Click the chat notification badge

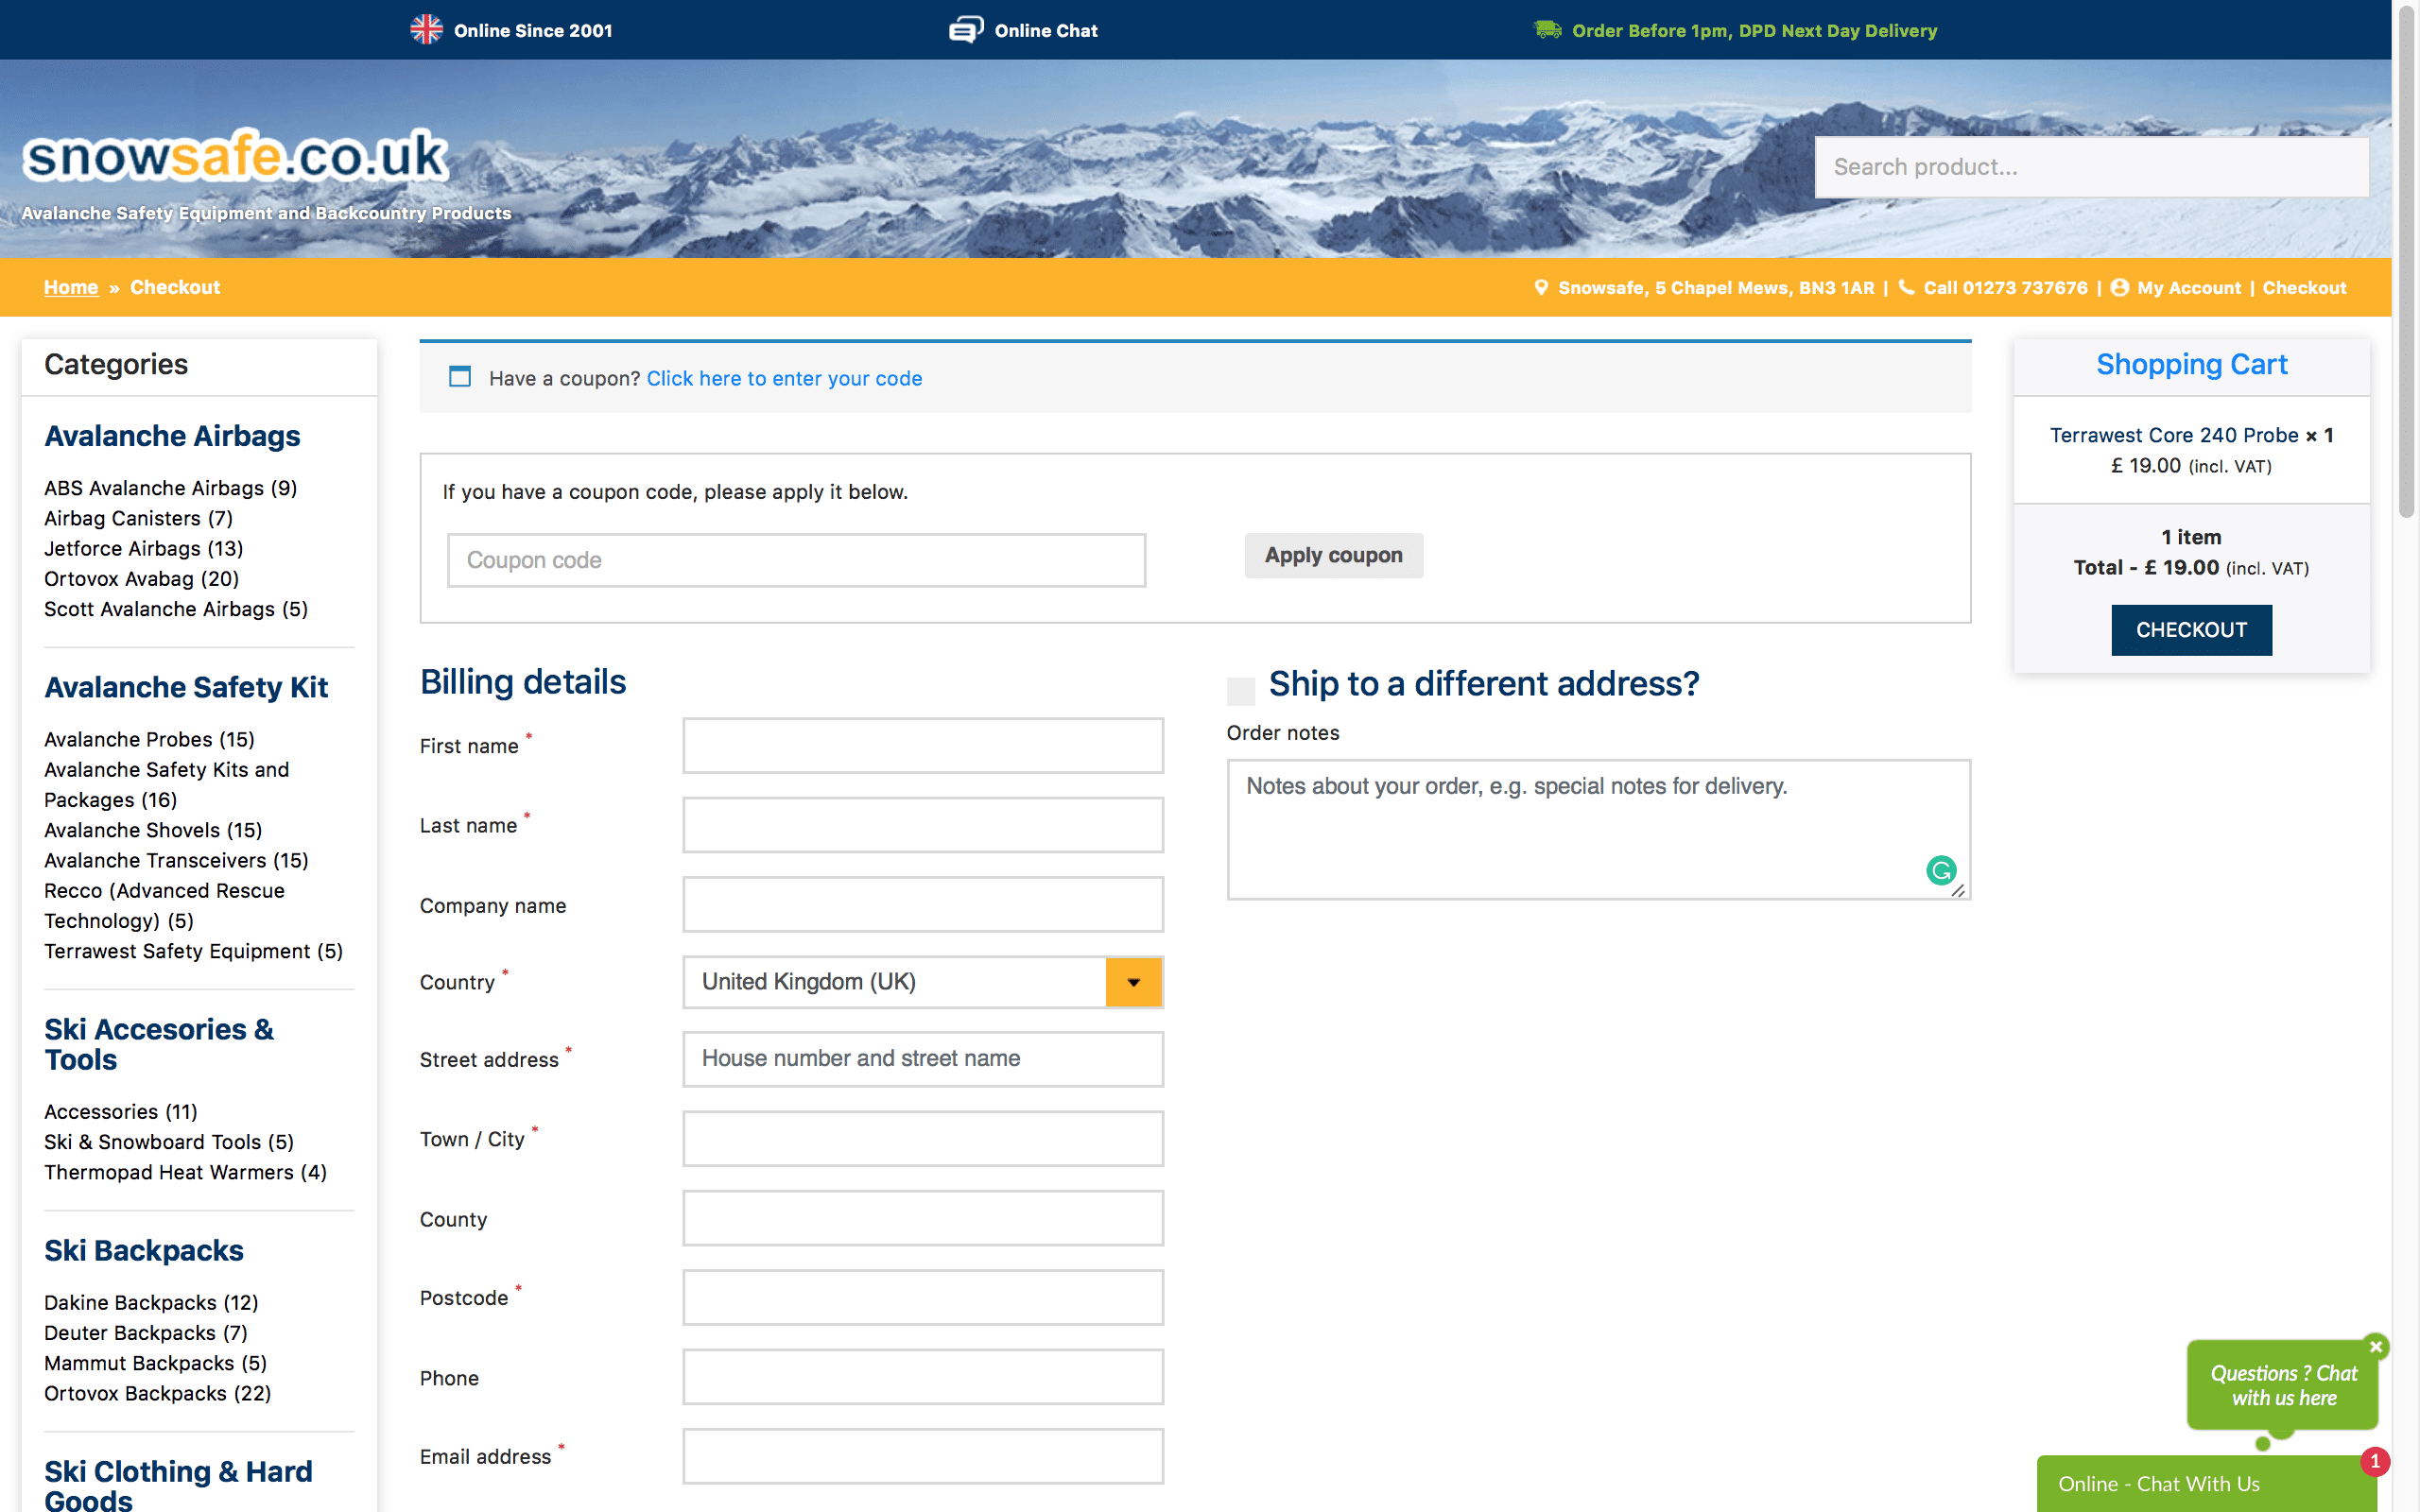click(2375, 1461)
